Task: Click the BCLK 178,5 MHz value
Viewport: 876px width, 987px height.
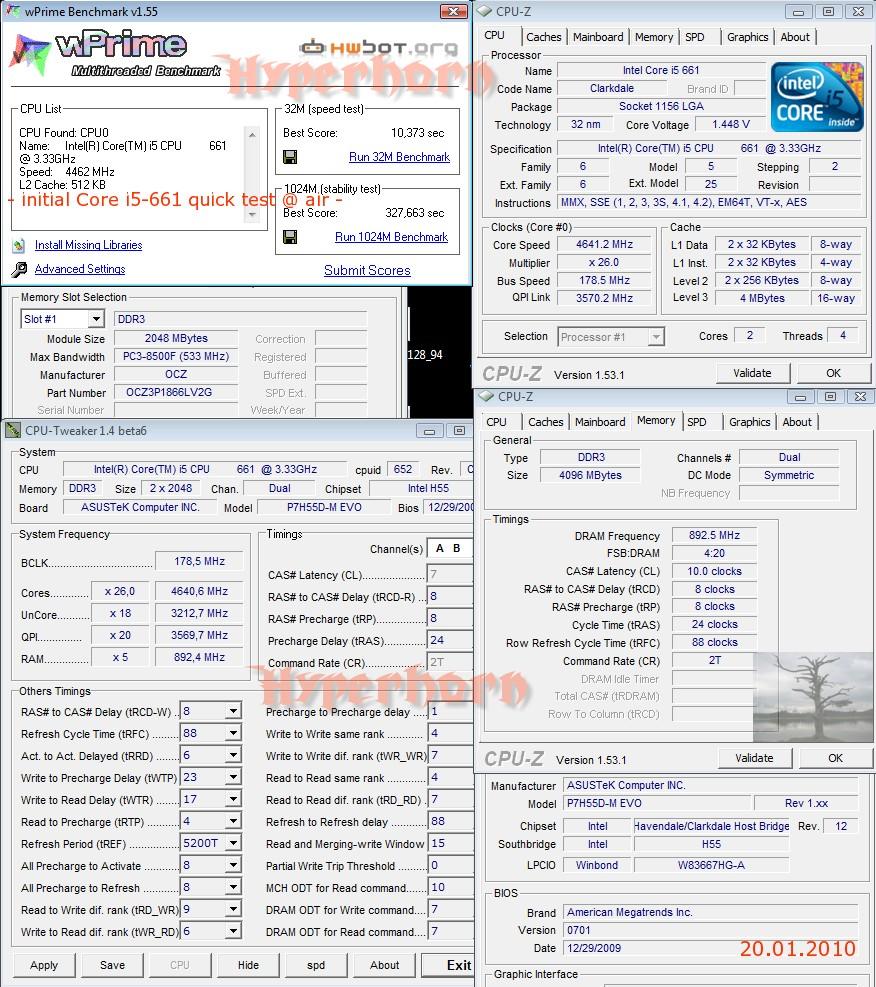Action: point(199,561)
